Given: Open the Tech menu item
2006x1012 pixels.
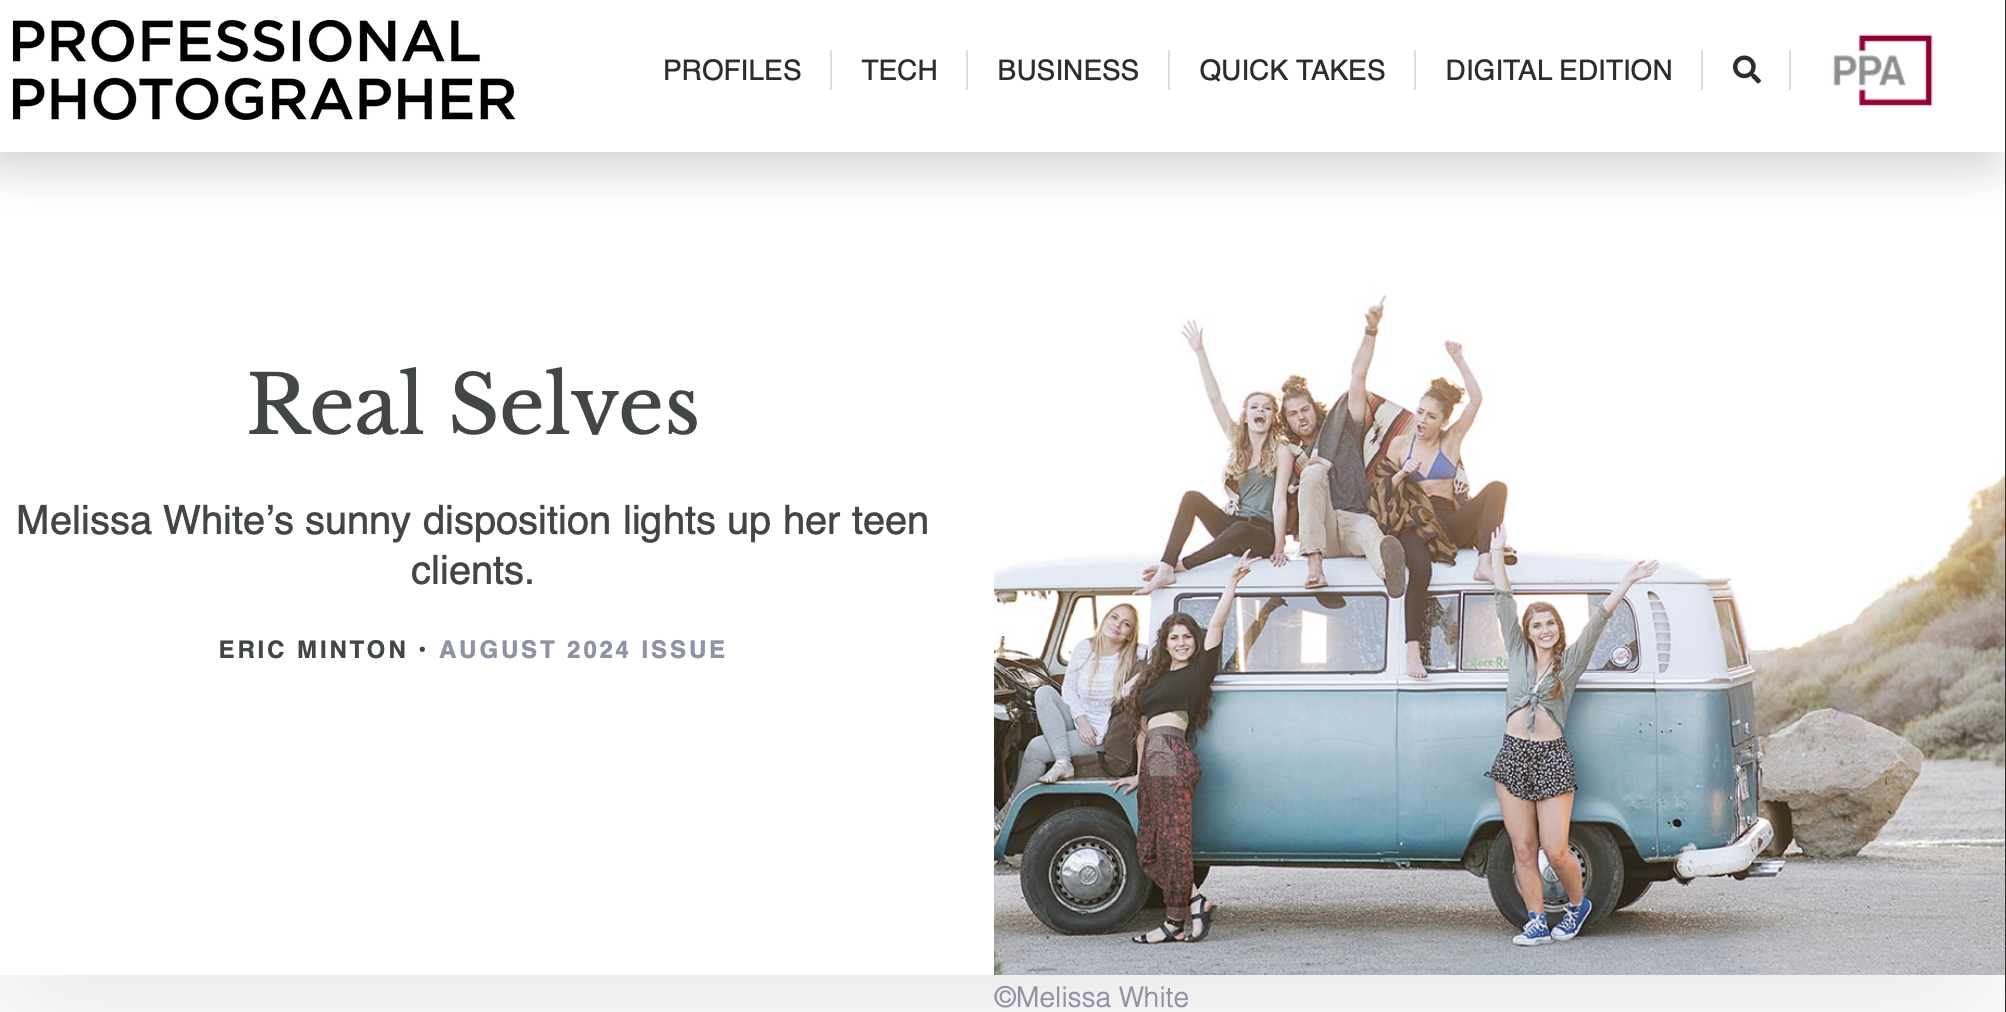Looking at the screenshot, I should [x=899, y=70].
